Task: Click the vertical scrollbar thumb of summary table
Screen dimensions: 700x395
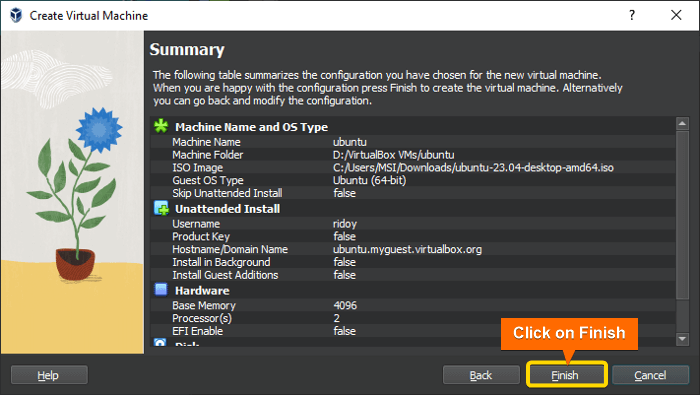Action: point(682,214)
